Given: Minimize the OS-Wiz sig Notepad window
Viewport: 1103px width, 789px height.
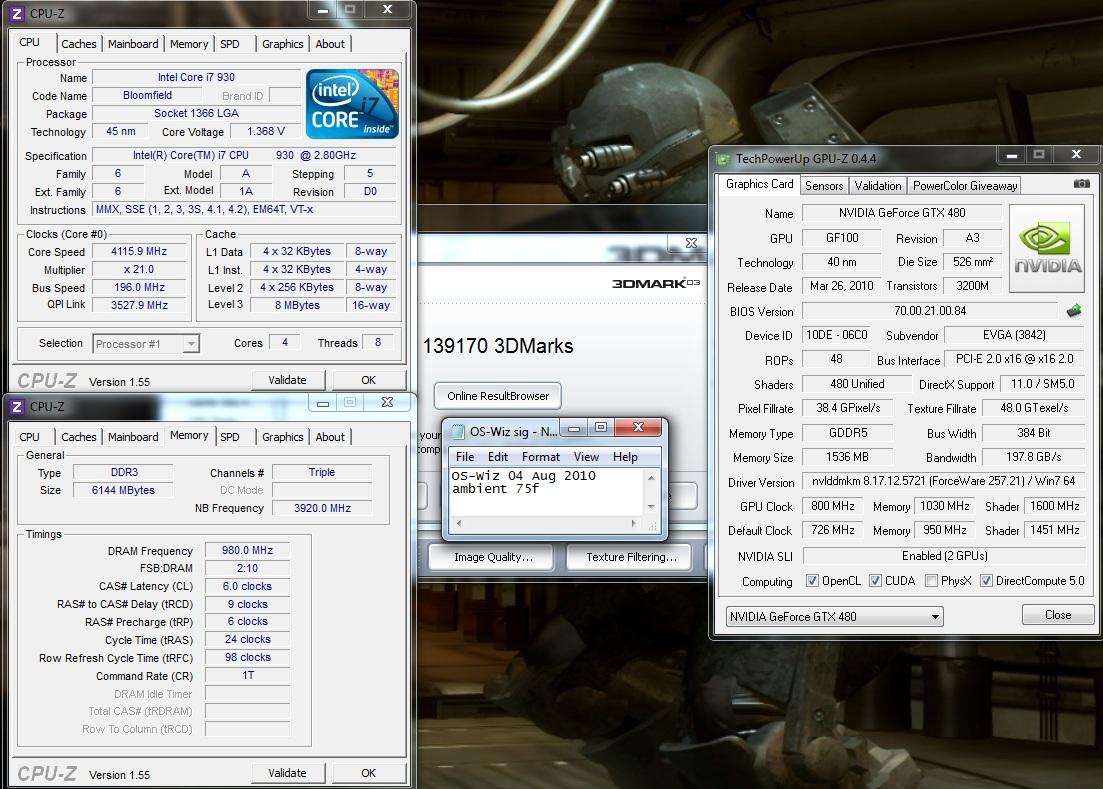Looking at the screenshot, I should pos(574,428).
